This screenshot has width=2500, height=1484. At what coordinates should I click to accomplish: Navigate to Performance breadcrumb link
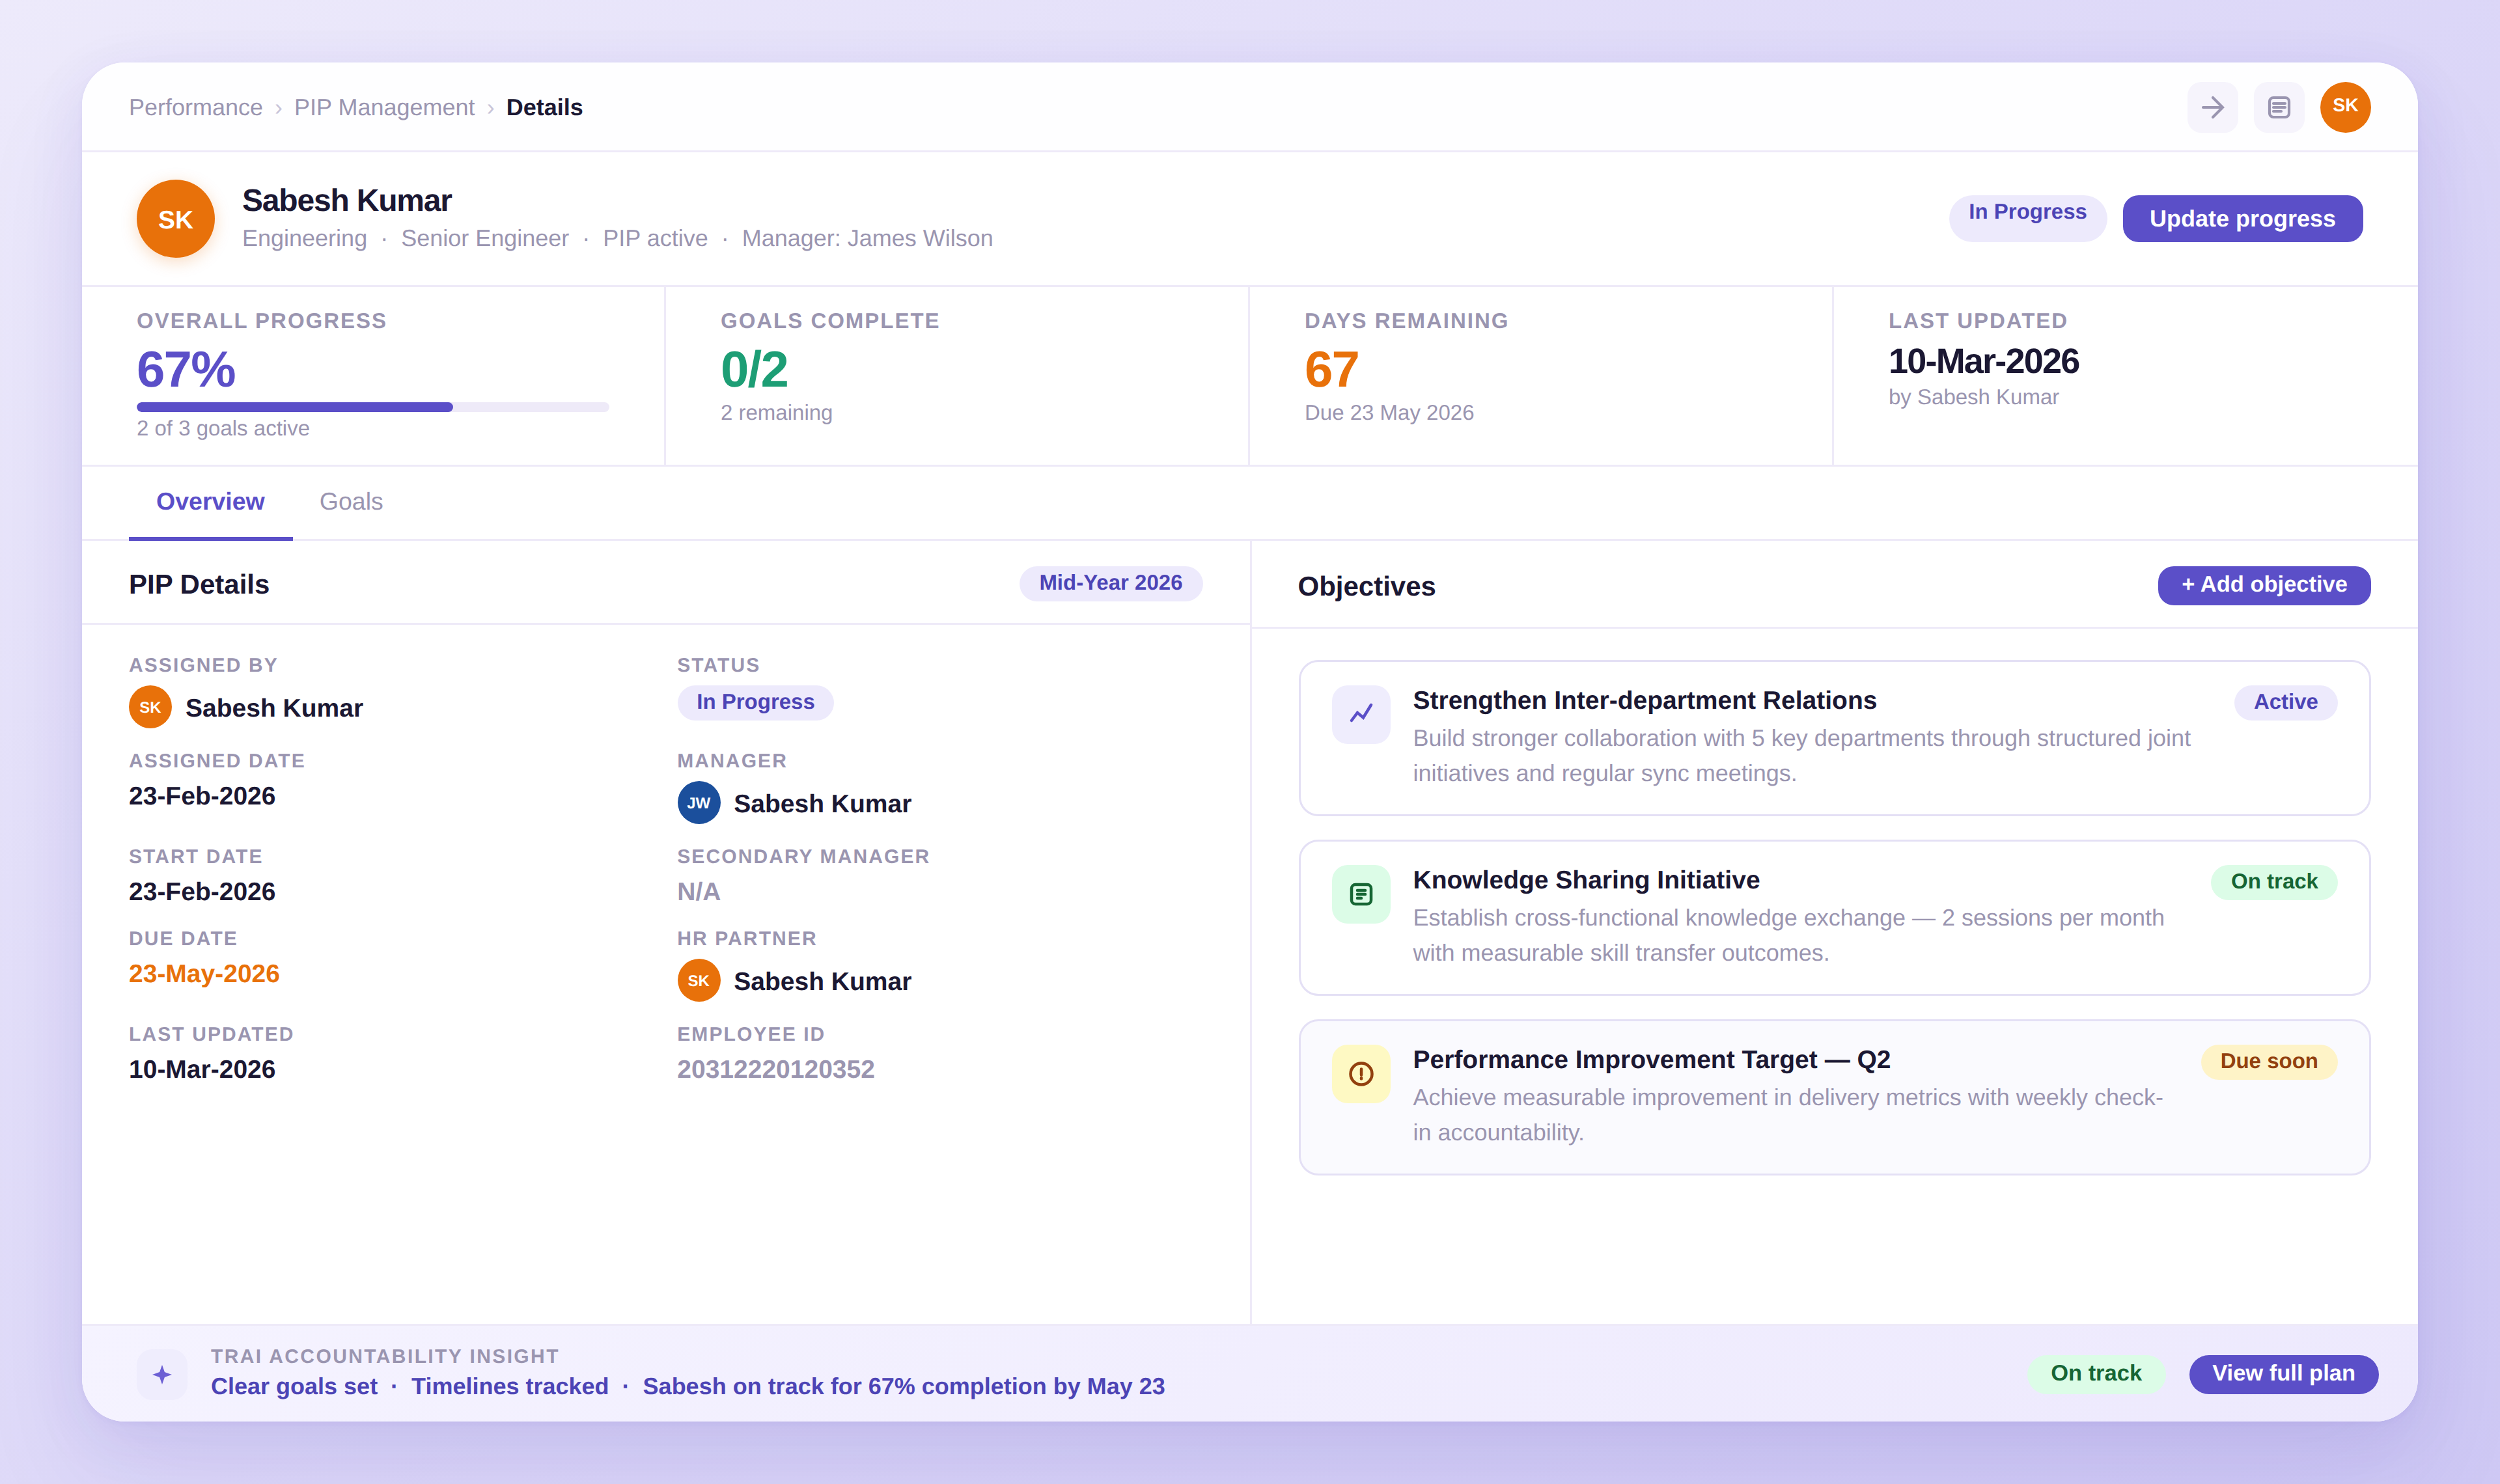tap(195, 107)
